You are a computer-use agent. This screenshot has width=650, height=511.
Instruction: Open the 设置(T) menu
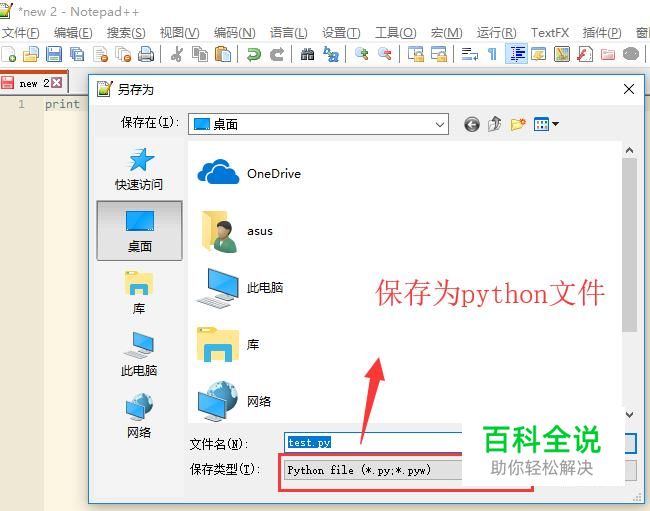[341, 33]
